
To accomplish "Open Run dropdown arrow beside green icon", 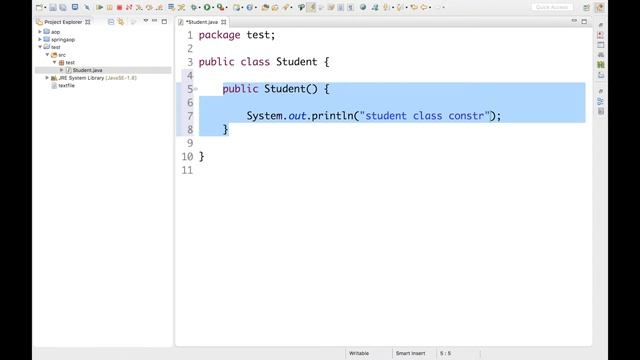I will pyautogui.click(x=213, y=7).
